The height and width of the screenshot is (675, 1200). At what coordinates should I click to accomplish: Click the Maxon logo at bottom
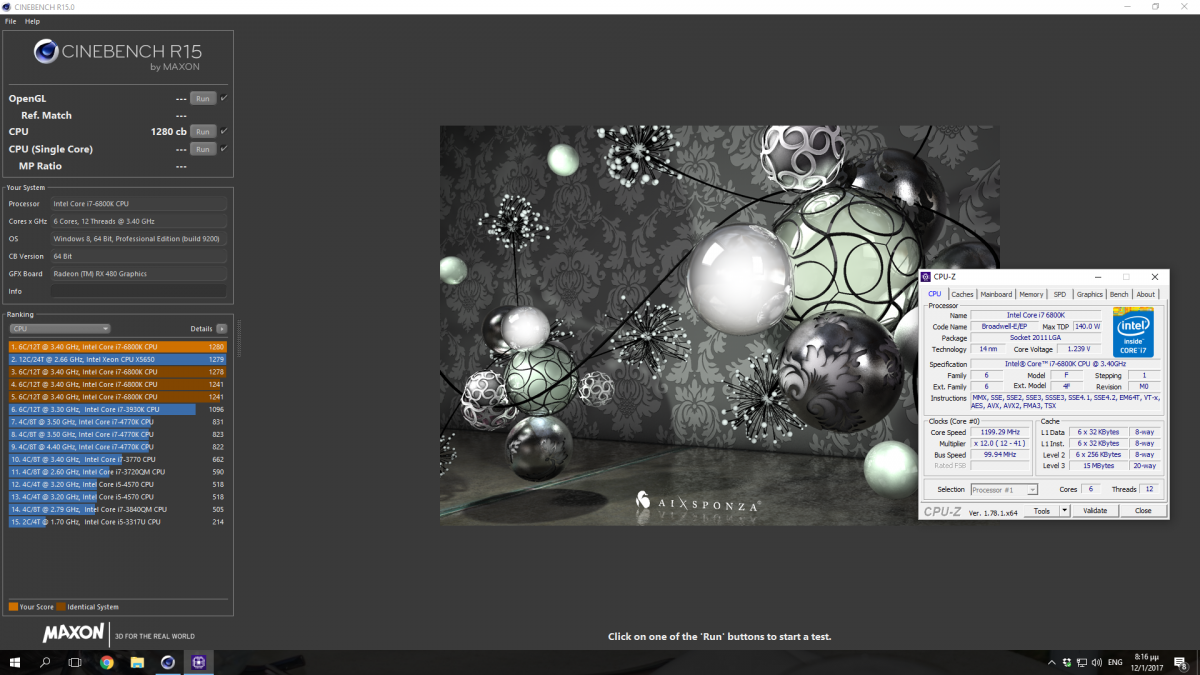[x=73, y=633]
